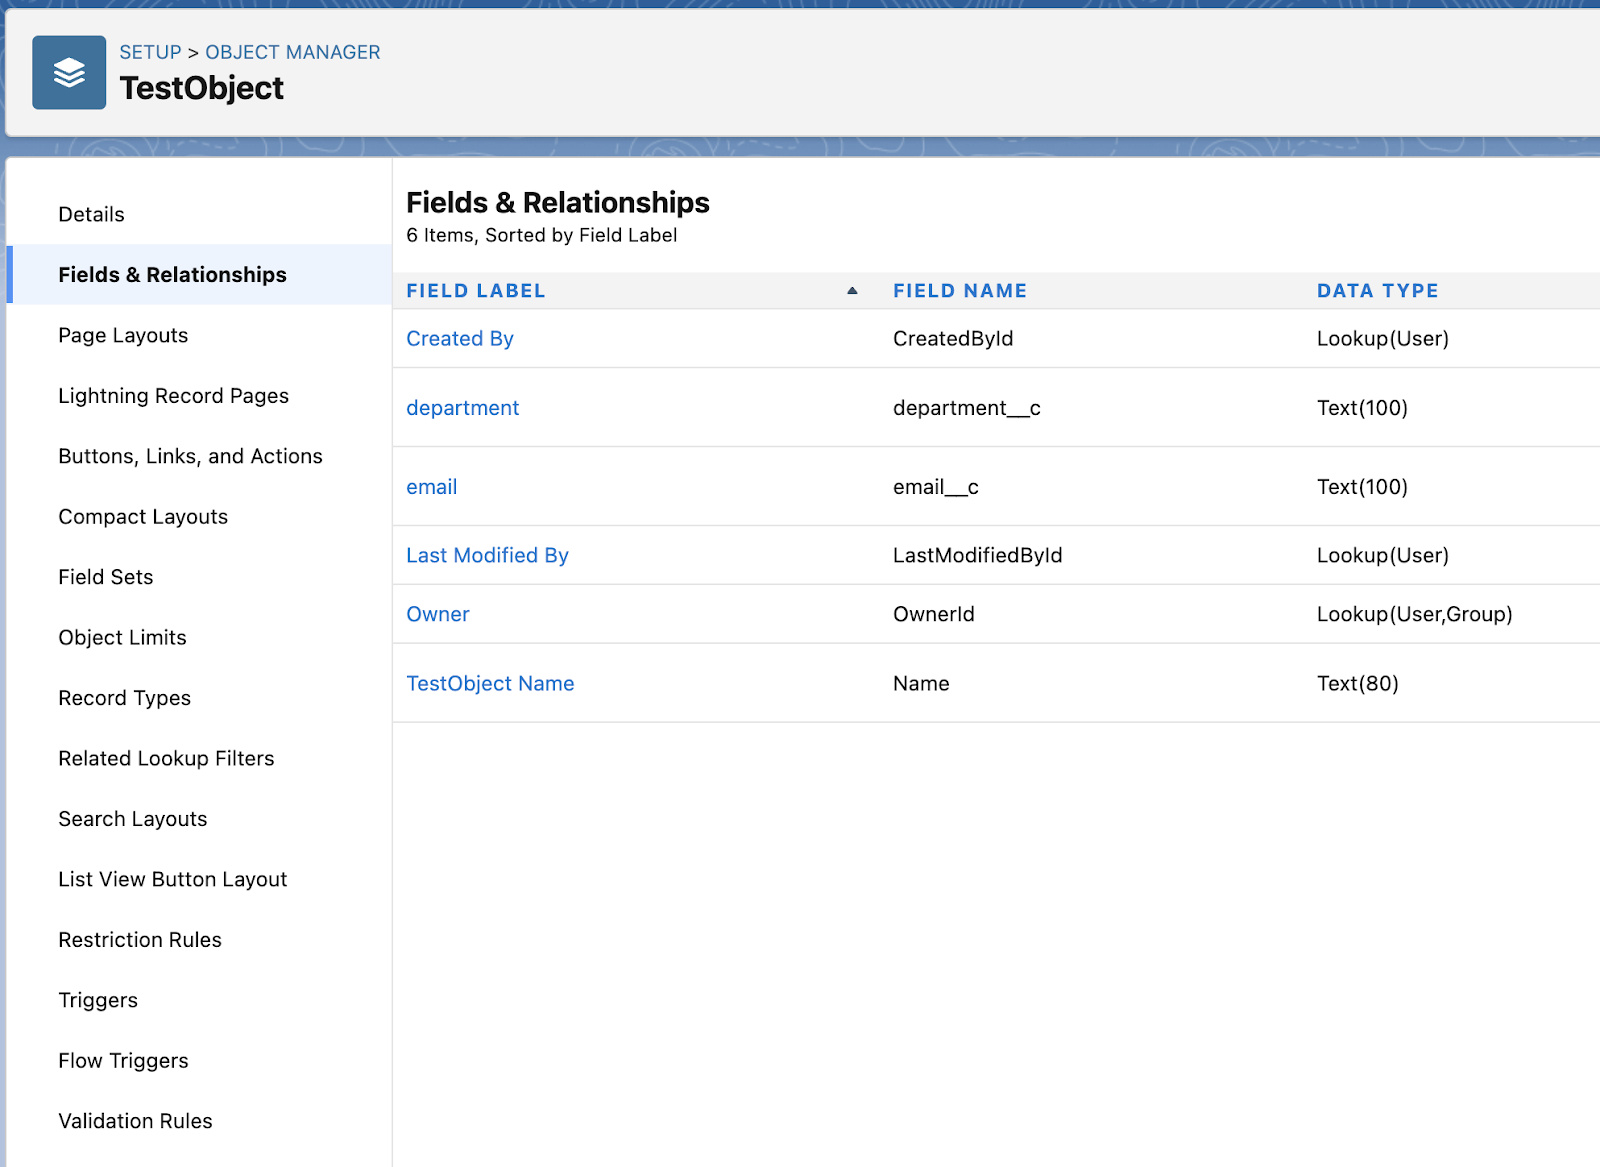This screenshot has height=1167, width=1600.
Task: Open the Validation Rules section
Action: tap(135, 1120)
